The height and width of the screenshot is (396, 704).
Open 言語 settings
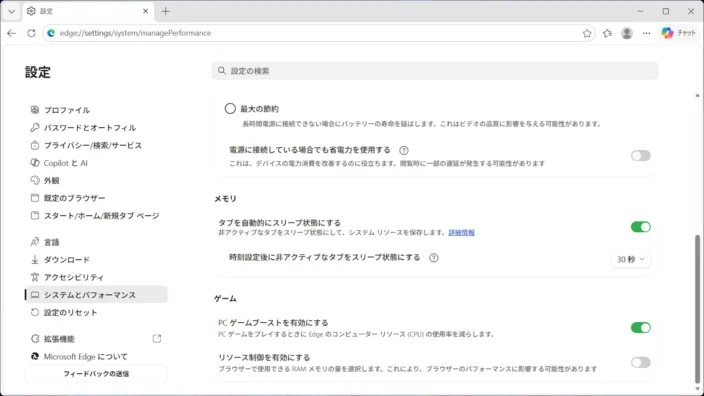pyautogui.click(x=96, y=242)
